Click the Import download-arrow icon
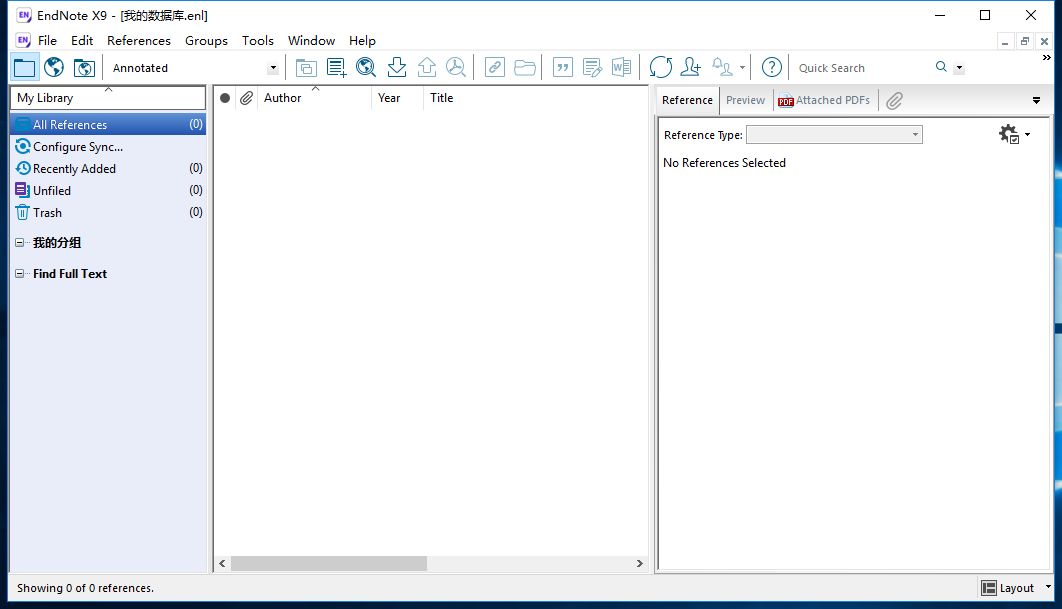 click(x=397, y=68)
